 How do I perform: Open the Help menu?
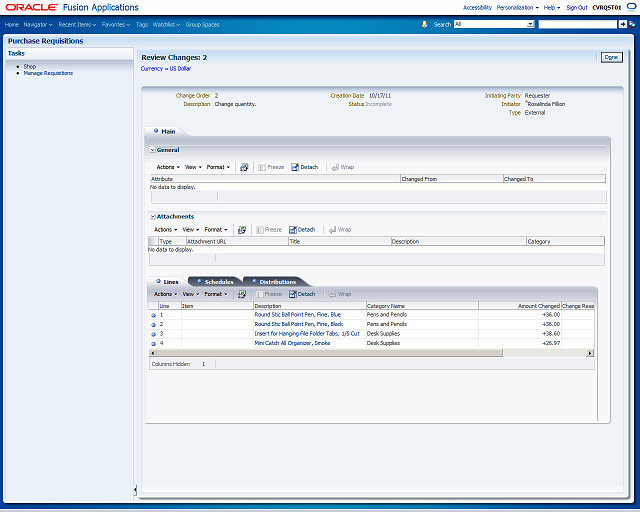[x=552, y=8]
